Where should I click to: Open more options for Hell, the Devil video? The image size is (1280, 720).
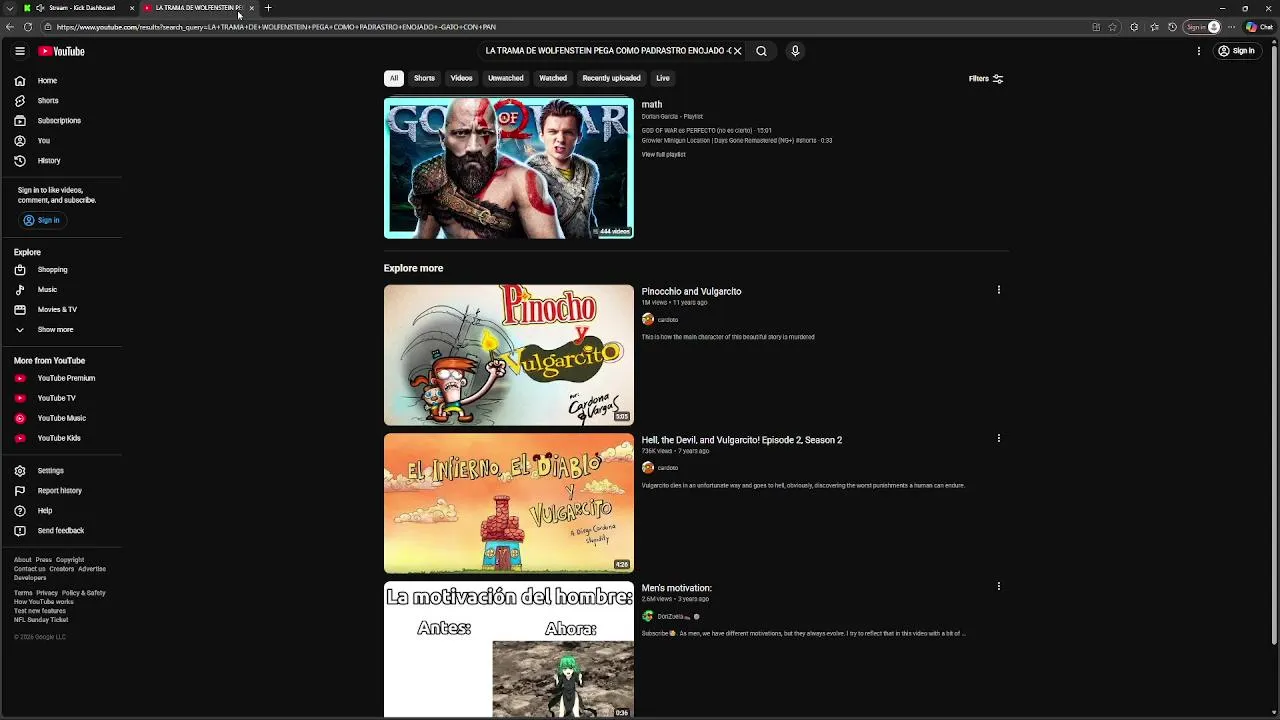coord(998,438)
